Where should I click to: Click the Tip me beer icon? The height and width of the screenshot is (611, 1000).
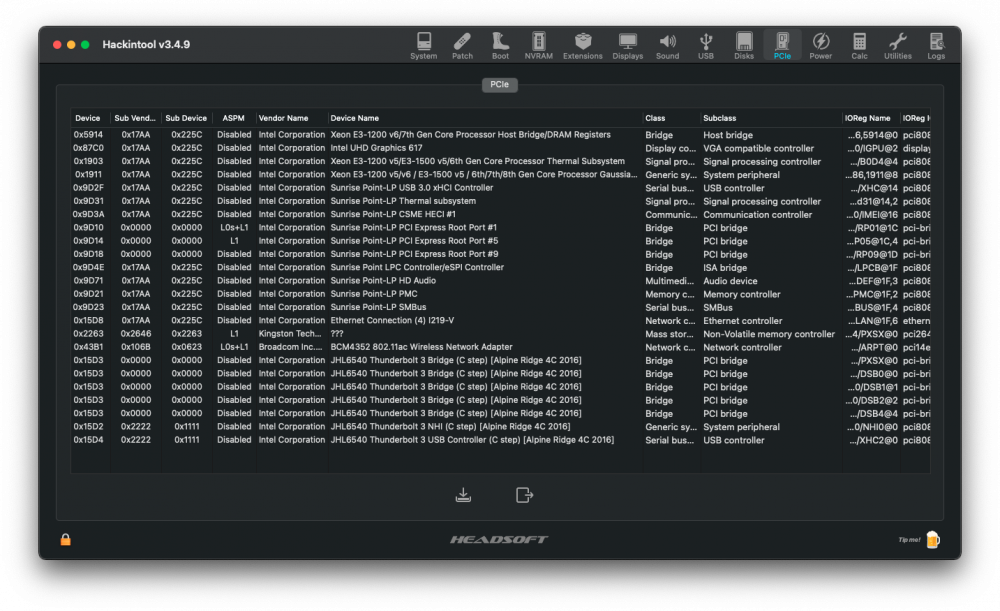[932, 540]
